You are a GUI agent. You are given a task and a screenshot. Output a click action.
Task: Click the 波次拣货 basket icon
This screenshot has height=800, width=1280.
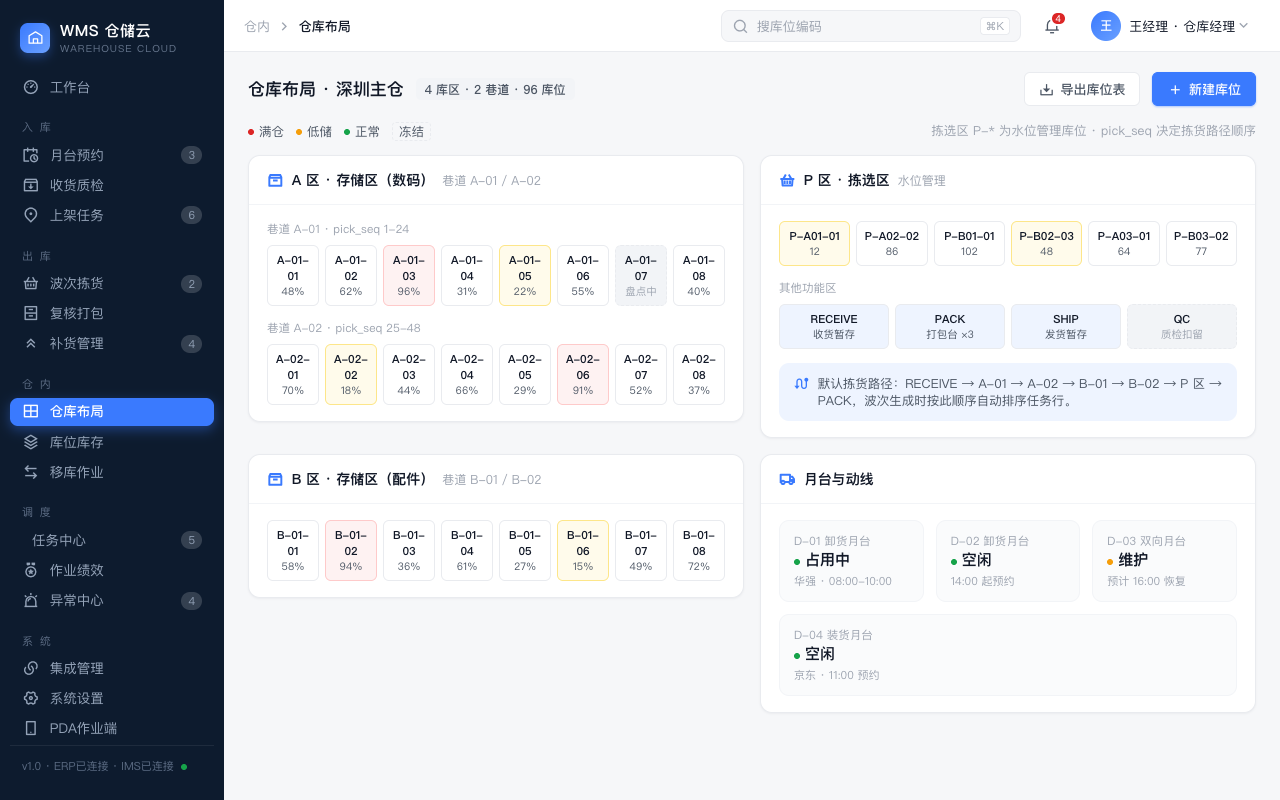pyautogui.click(x=31, y=283)
